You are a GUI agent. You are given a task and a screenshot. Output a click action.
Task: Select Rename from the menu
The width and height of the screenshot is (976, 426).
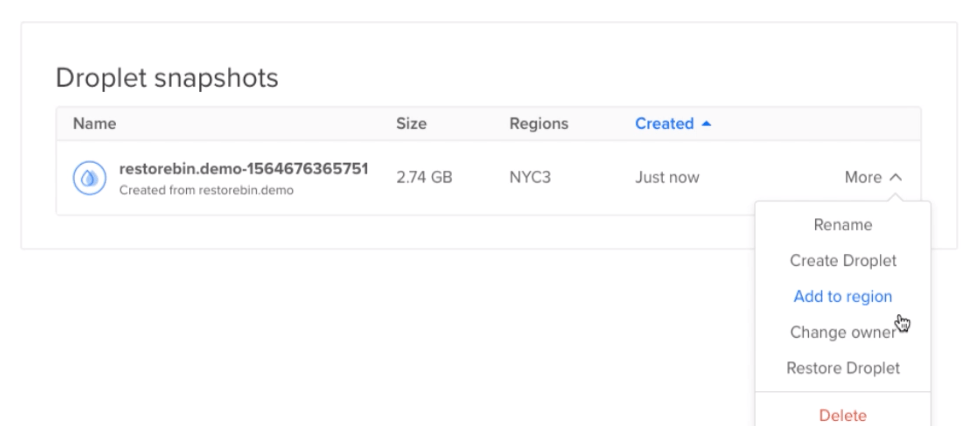pos(843,225)
